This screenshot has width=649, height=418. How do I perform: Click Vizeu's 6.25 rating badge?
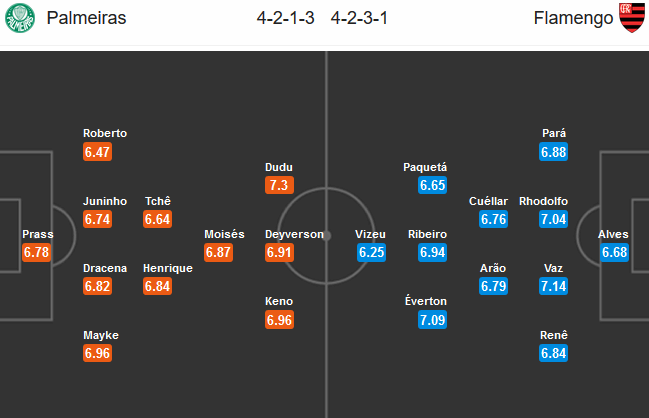pos(371,252)
